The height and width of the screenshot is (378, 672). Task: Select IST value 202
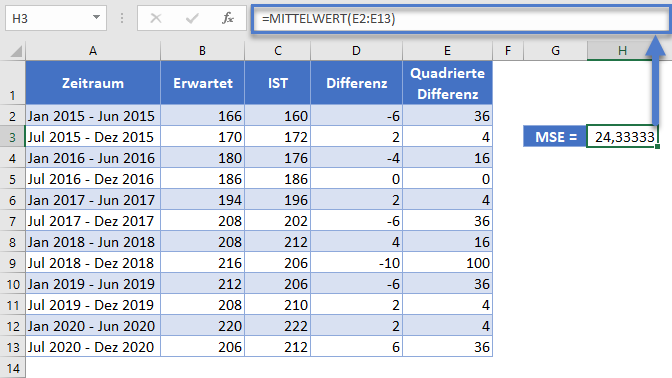point(278,221)
